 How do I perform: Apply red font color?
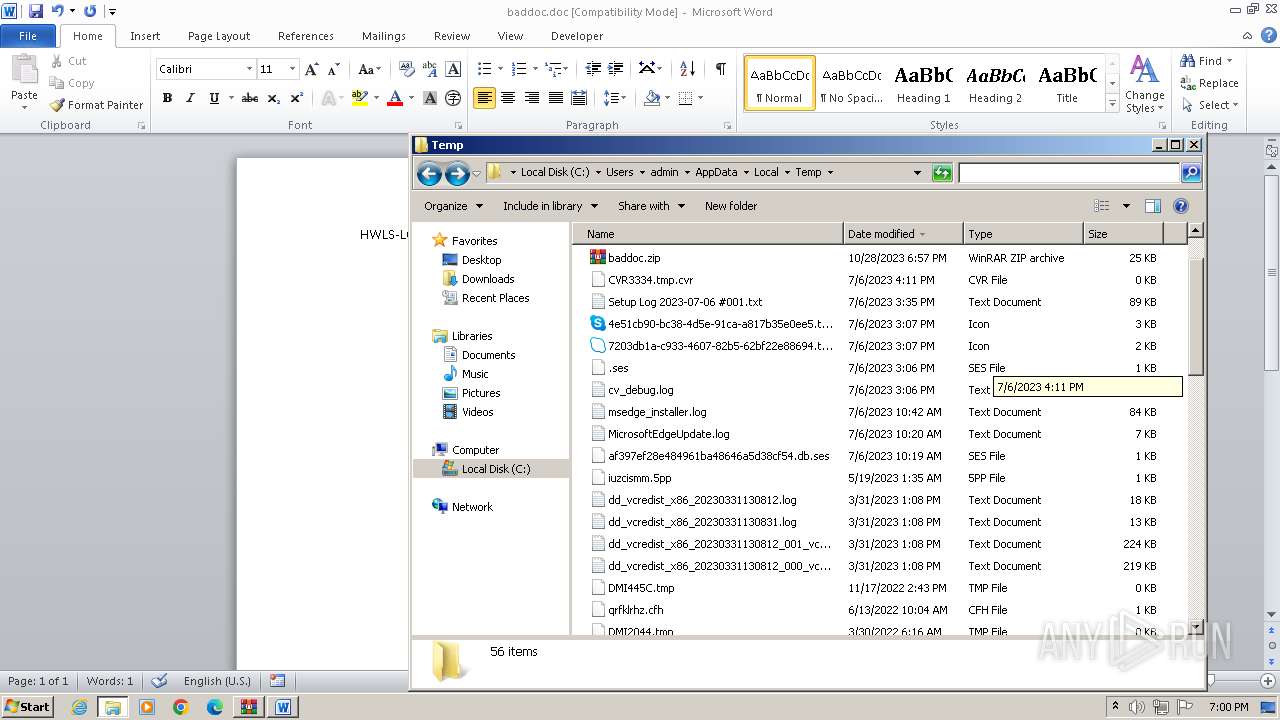(395, 98)
